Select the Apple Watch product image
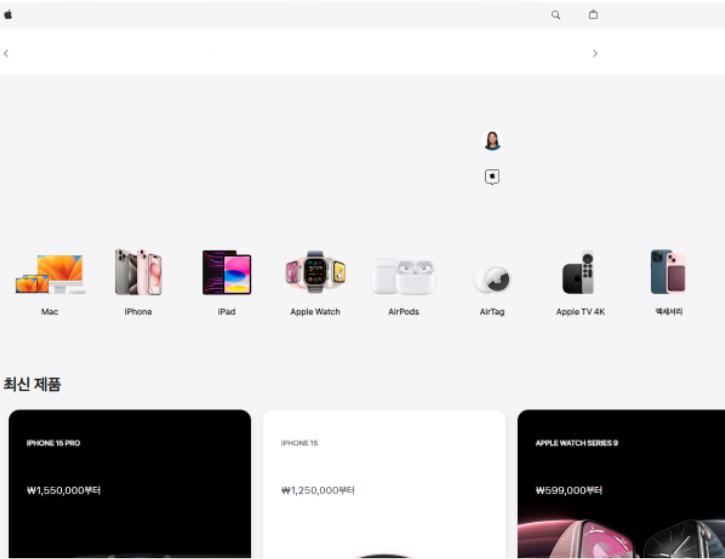 click(315, 272)
